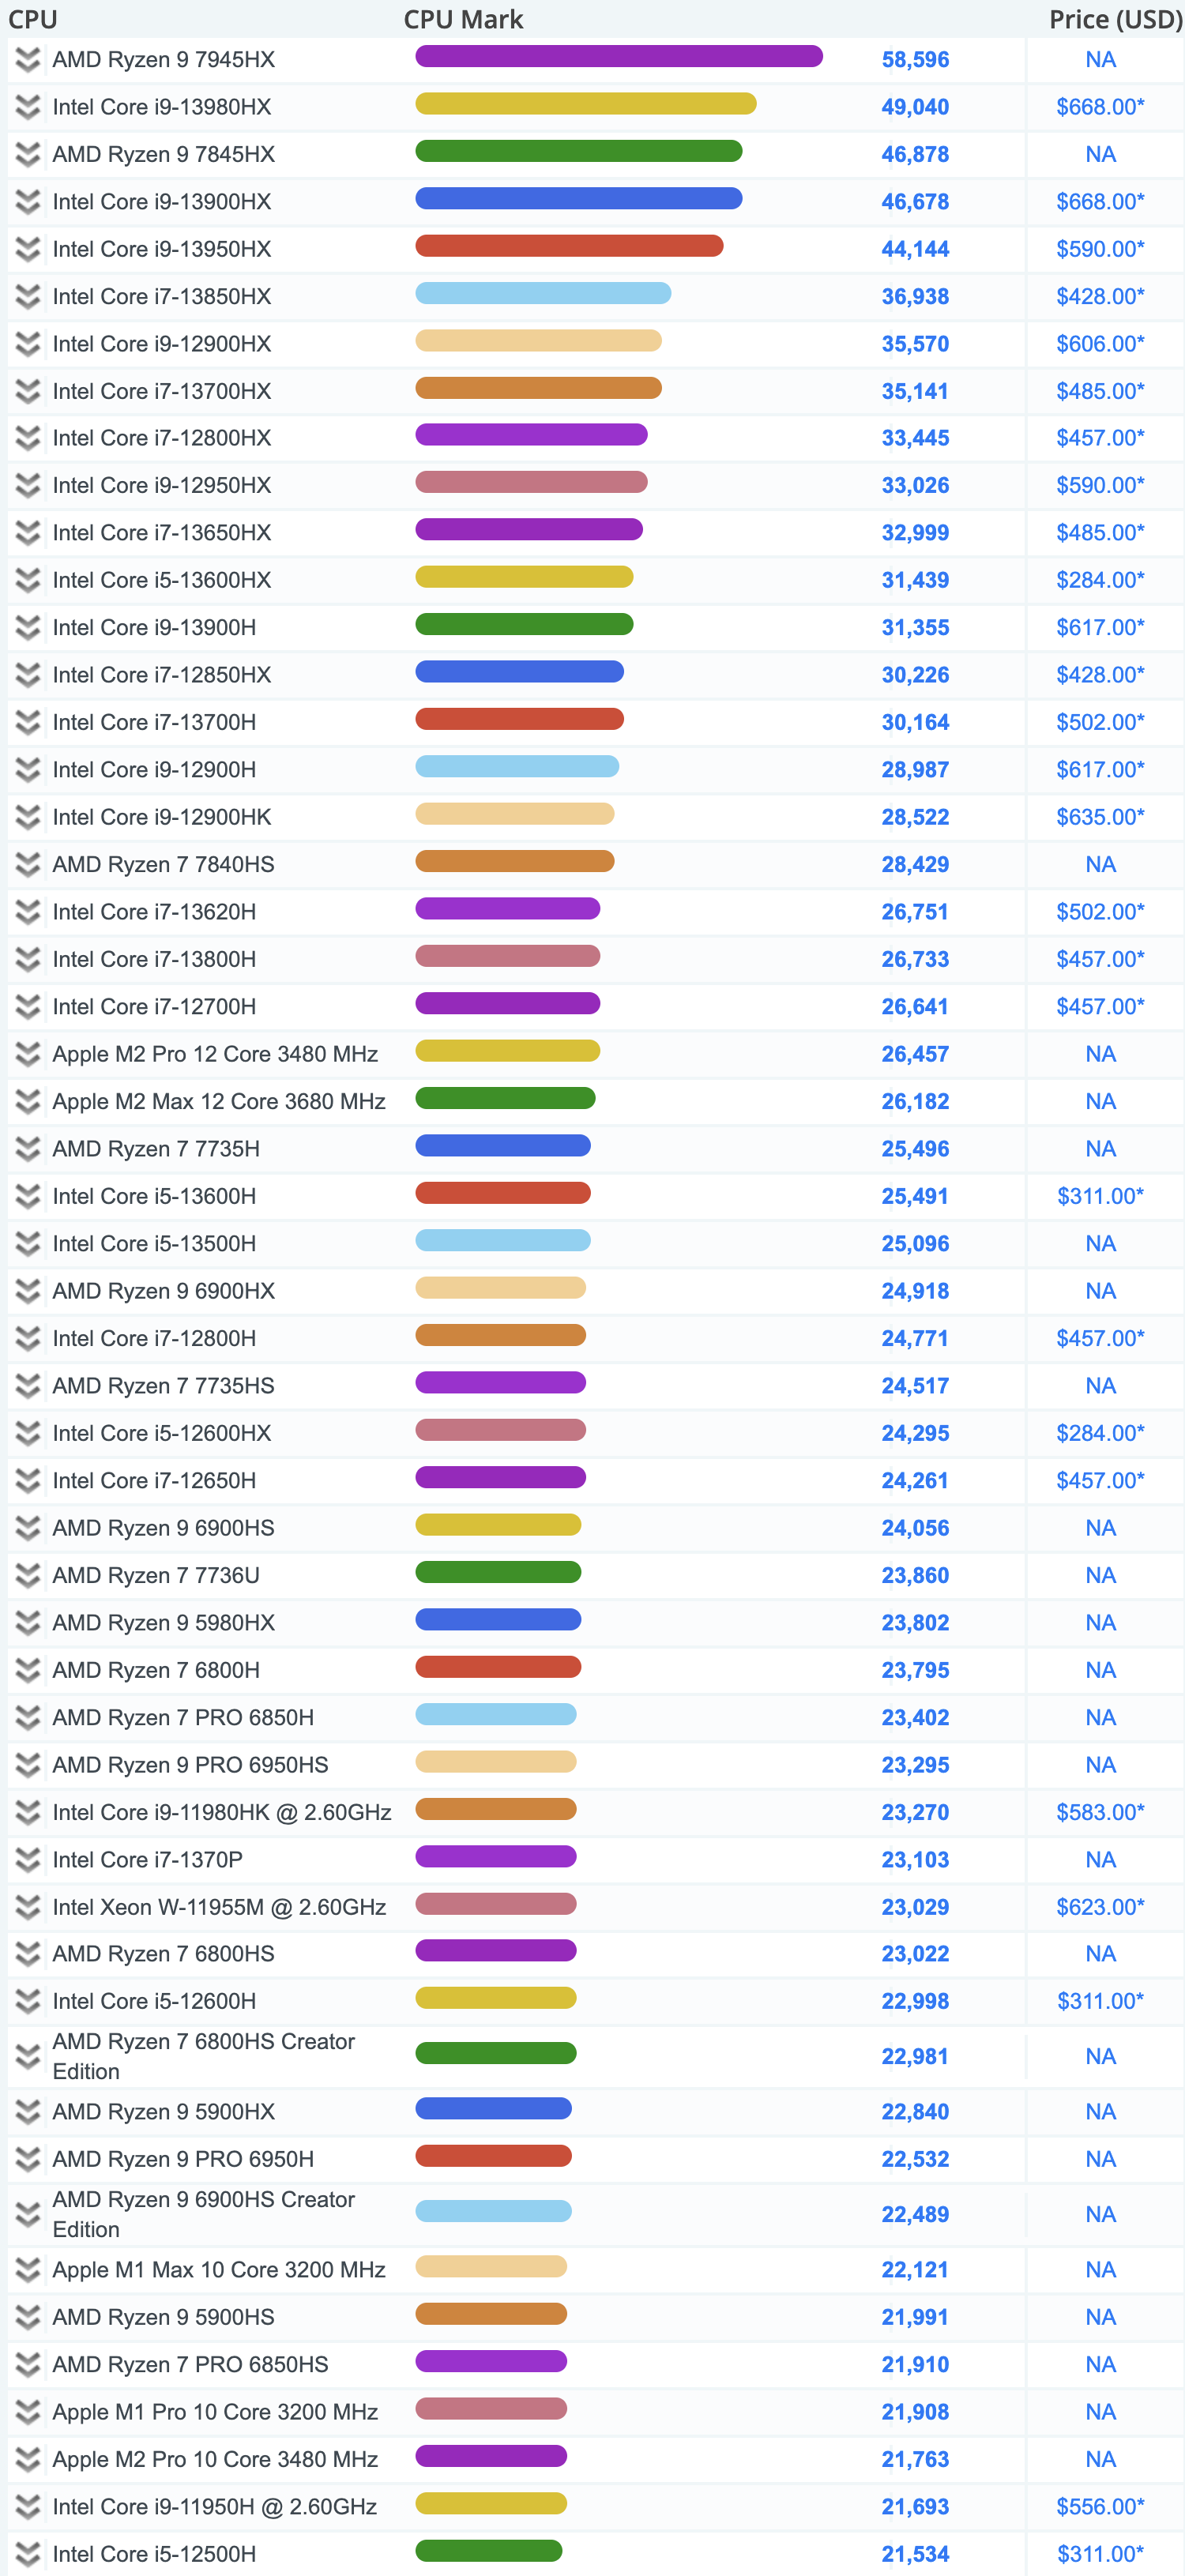Image resolution: width=1185 pixels, height=2576 pixels.
Task: Click the $668.00* price for i9-13980HX
Action: pyautogui.click(x=1100, y=107)
